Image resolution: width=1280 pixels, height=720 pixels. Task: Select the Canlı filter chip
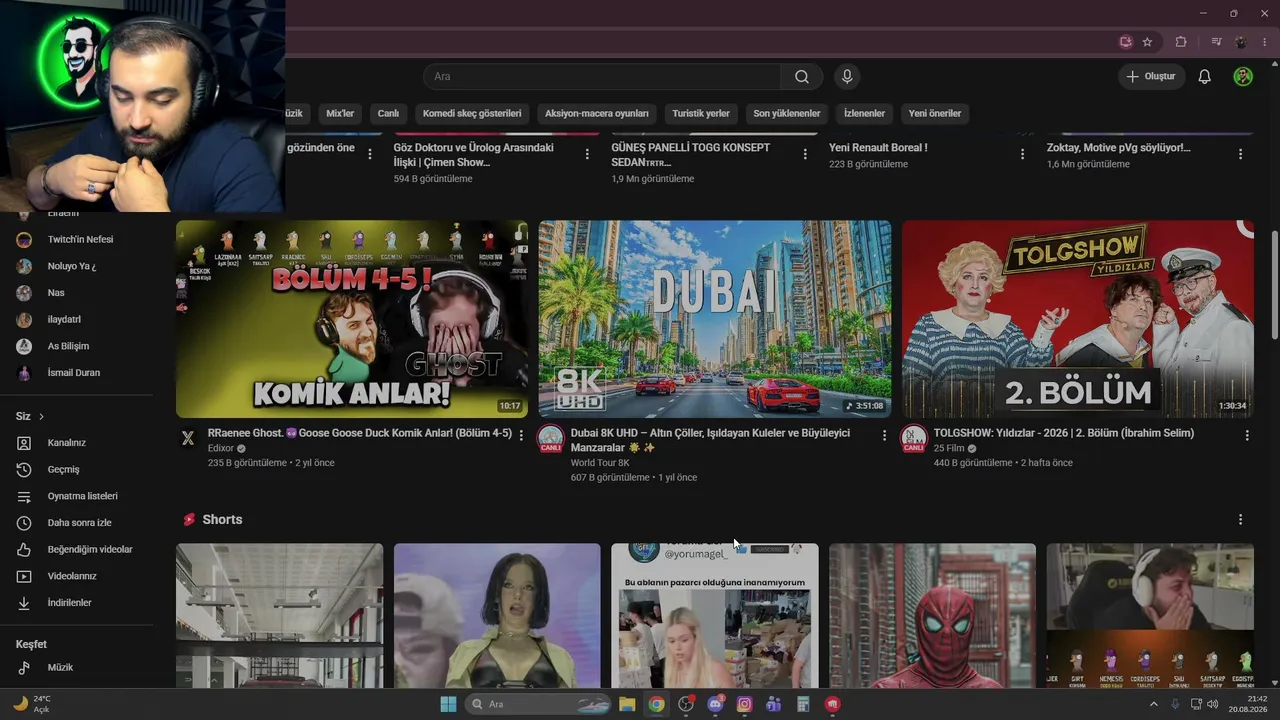[x=388, y=113]
